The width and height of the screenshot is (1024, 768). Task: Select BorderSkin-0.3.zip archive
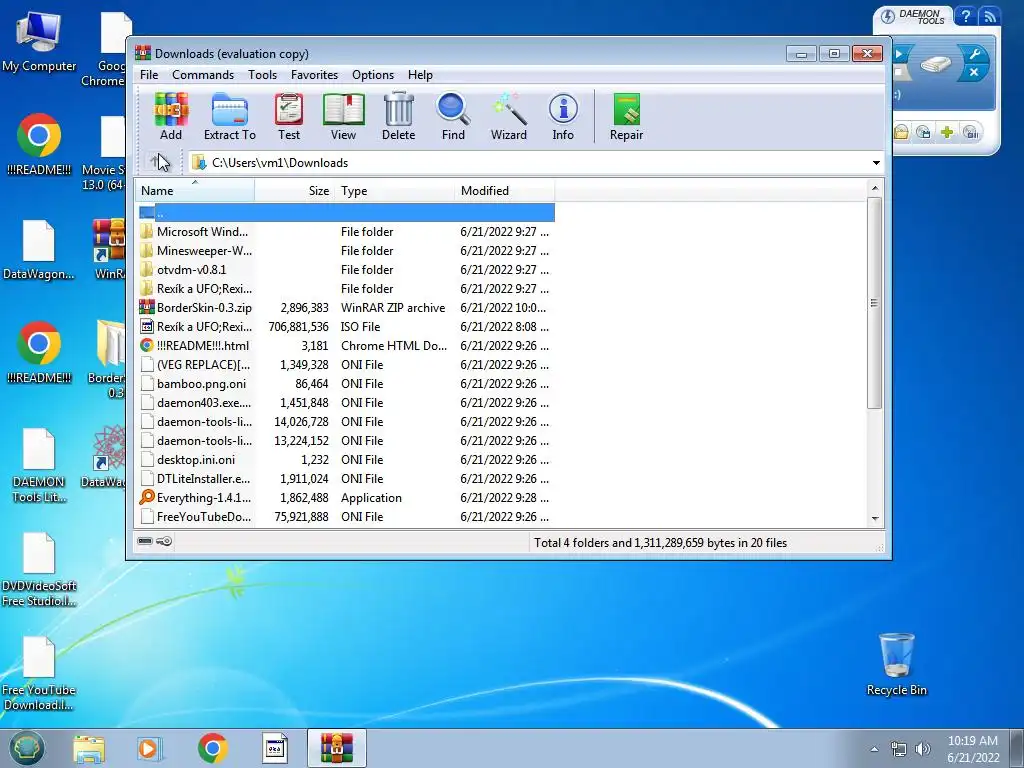click(x=346, y=308)
